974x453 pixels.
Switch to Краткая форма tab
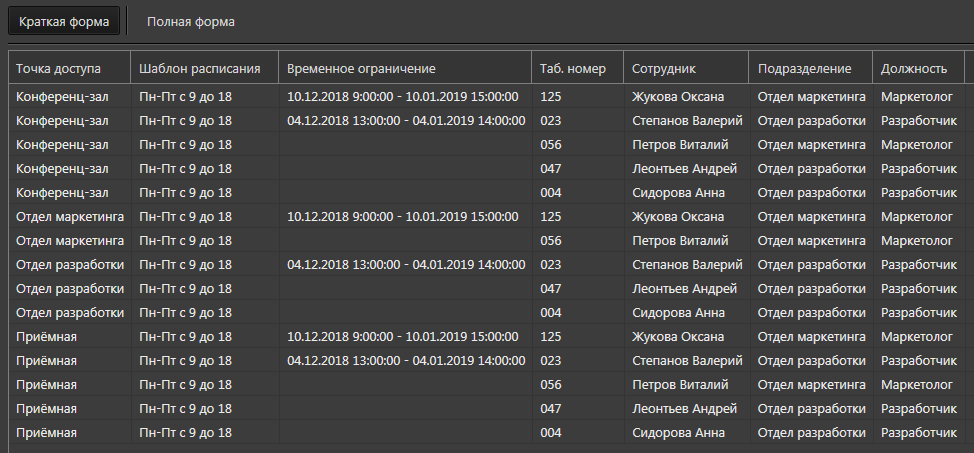tap(64, 22)
